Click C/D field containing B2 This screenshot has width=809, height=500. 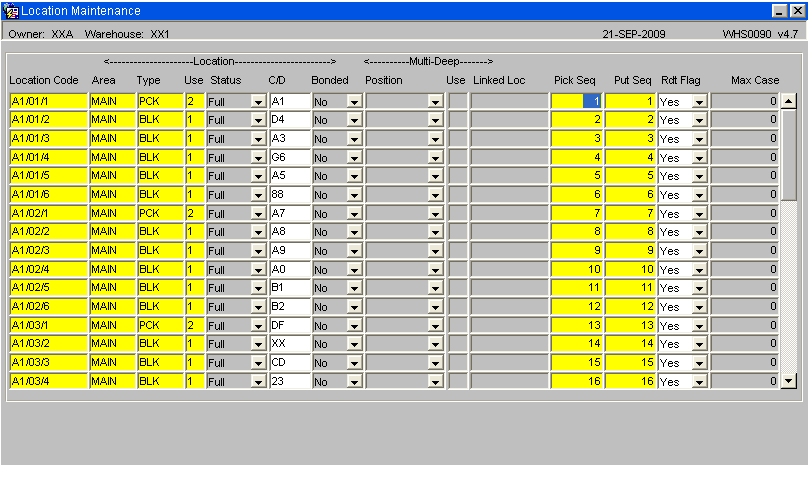pos(290,307)
